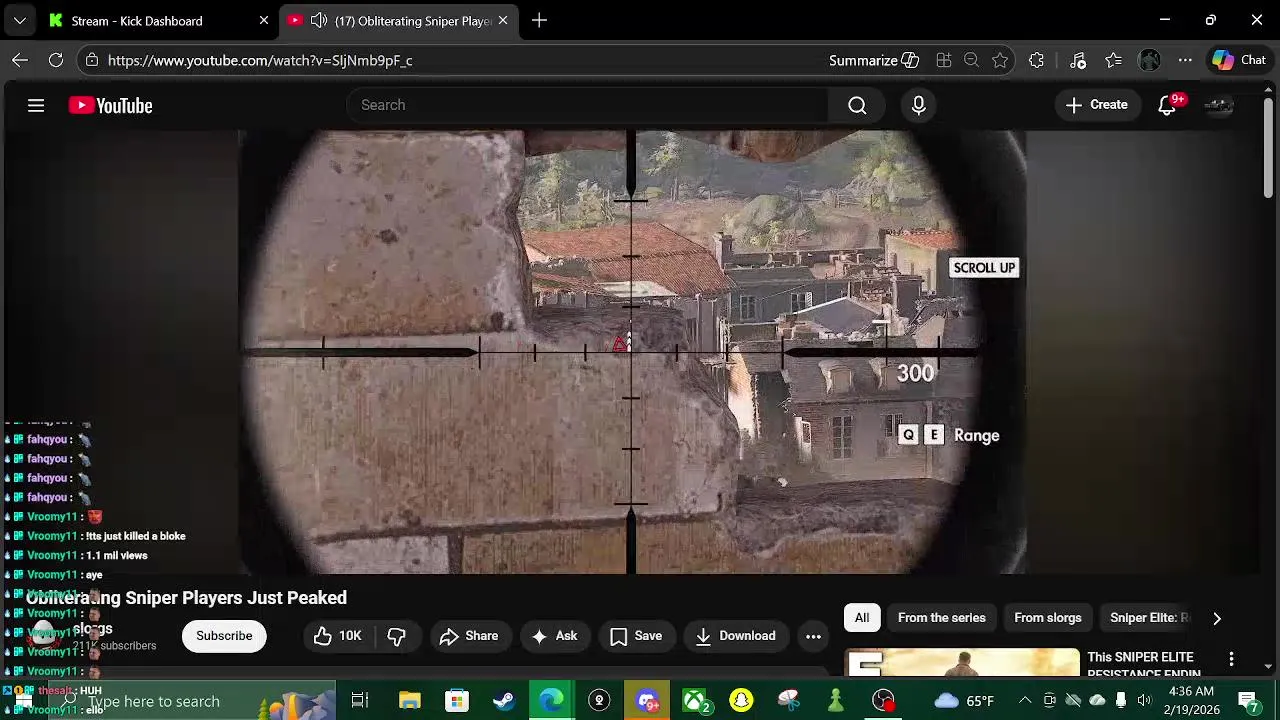Show hidden system tray icons chevron
This screenshot has height=720, width=1280.
click(1025, 701)
